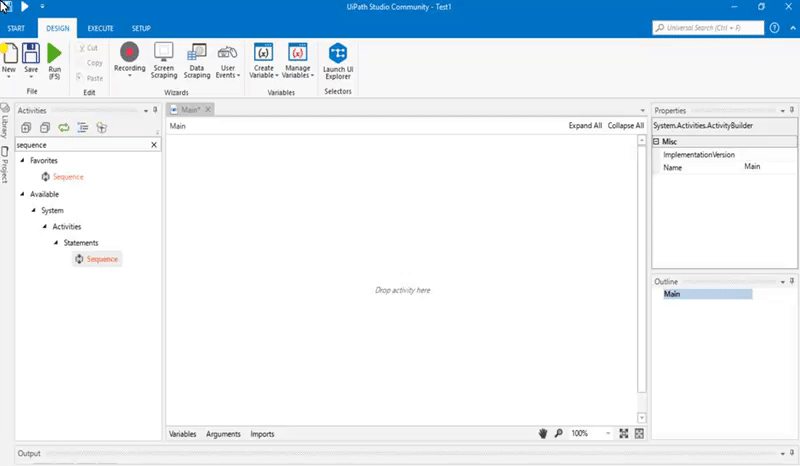Toggle the overview icon in designer footer
This screenshot has height=466, width=800.
639,433
